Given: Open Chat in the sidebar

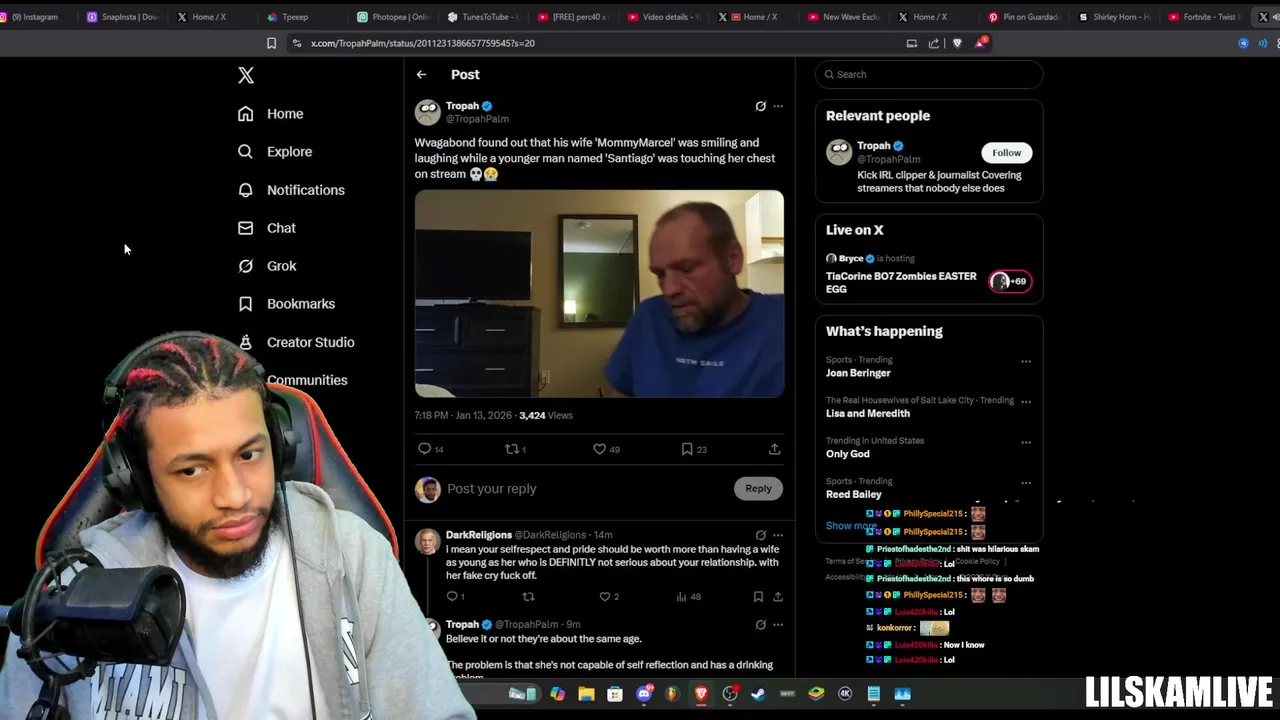Looking at the screenshot, I should click(x=266, y=228).
